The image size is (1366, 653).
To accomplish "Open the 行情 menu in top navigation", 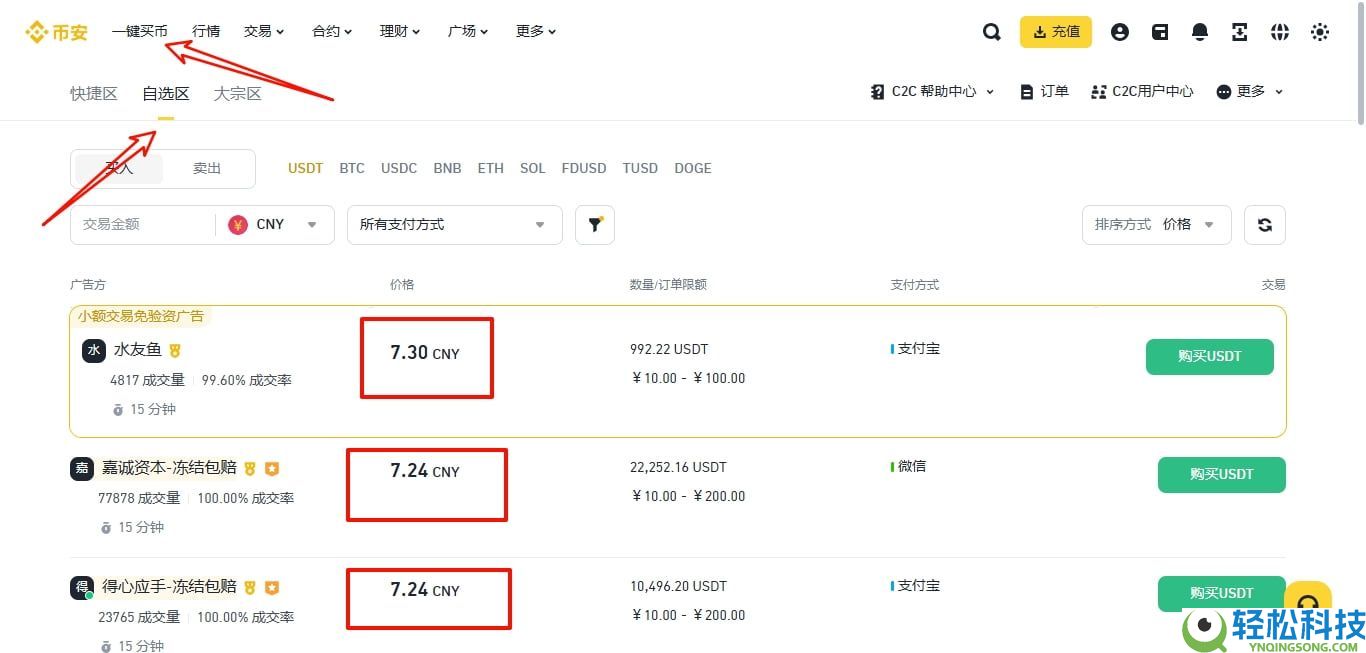I will 206,31.
